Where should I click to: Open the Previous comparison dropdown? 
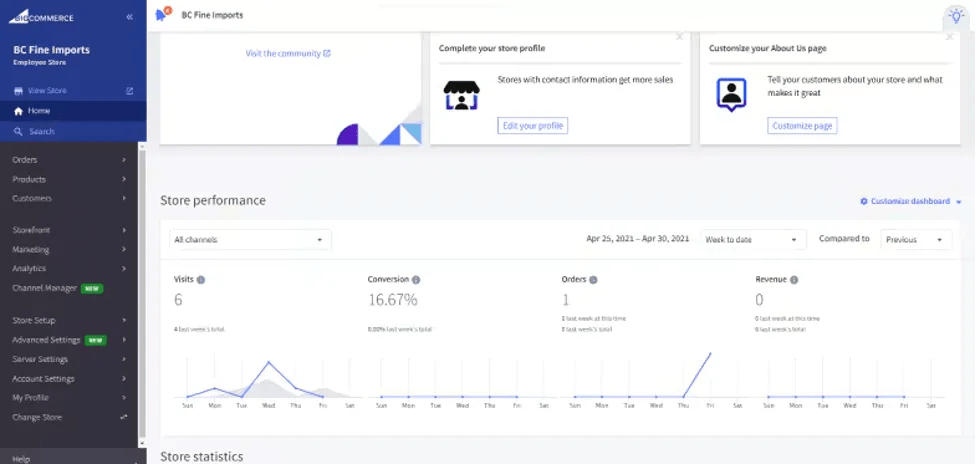tap(915, 240)
